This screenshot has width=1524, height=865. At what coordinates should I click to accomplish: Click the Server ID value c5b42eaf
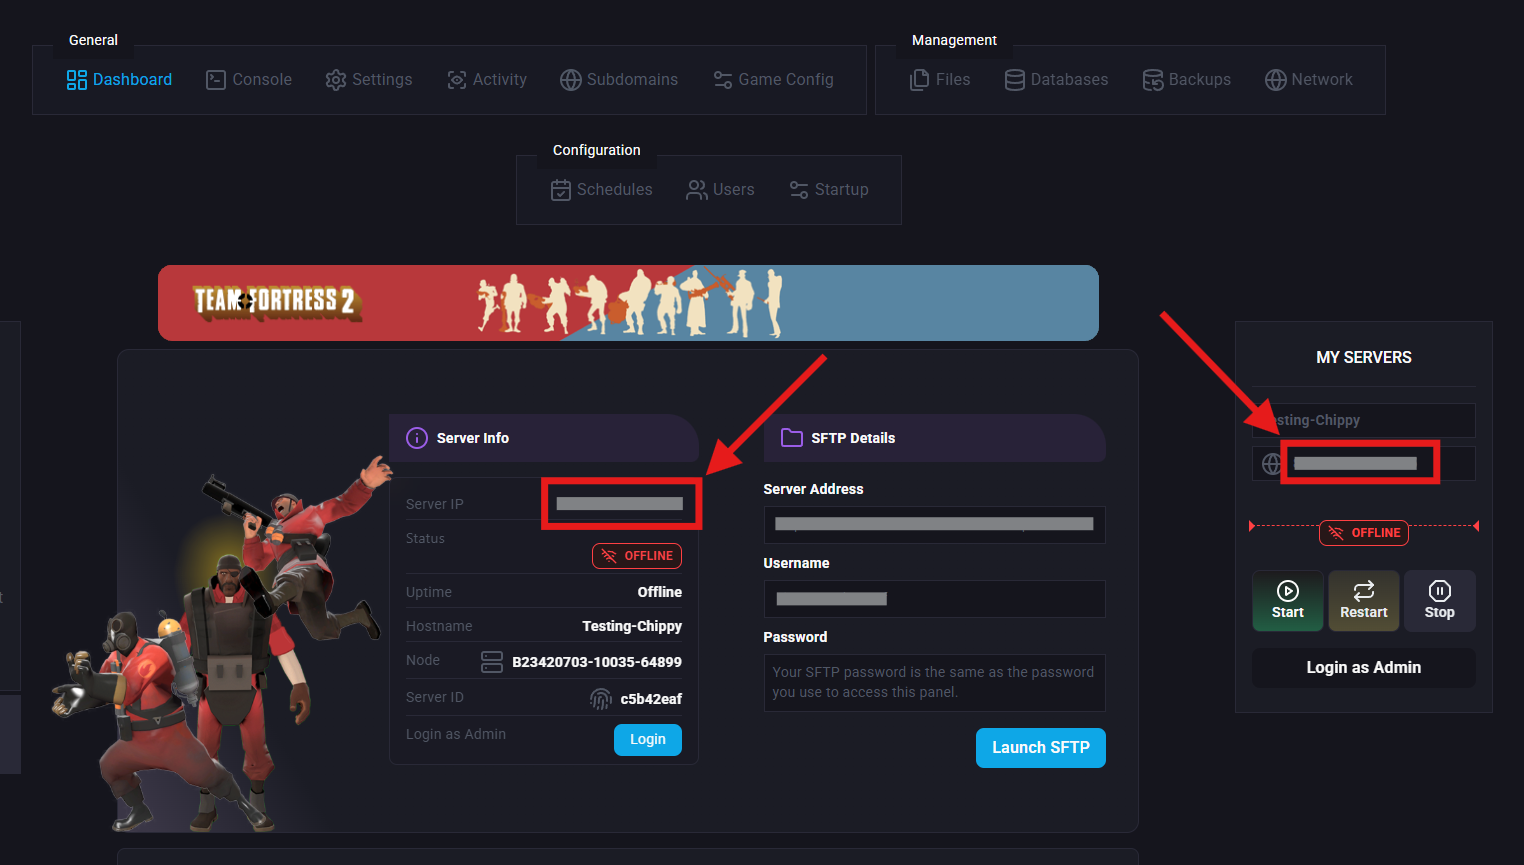tap(651, 699)
